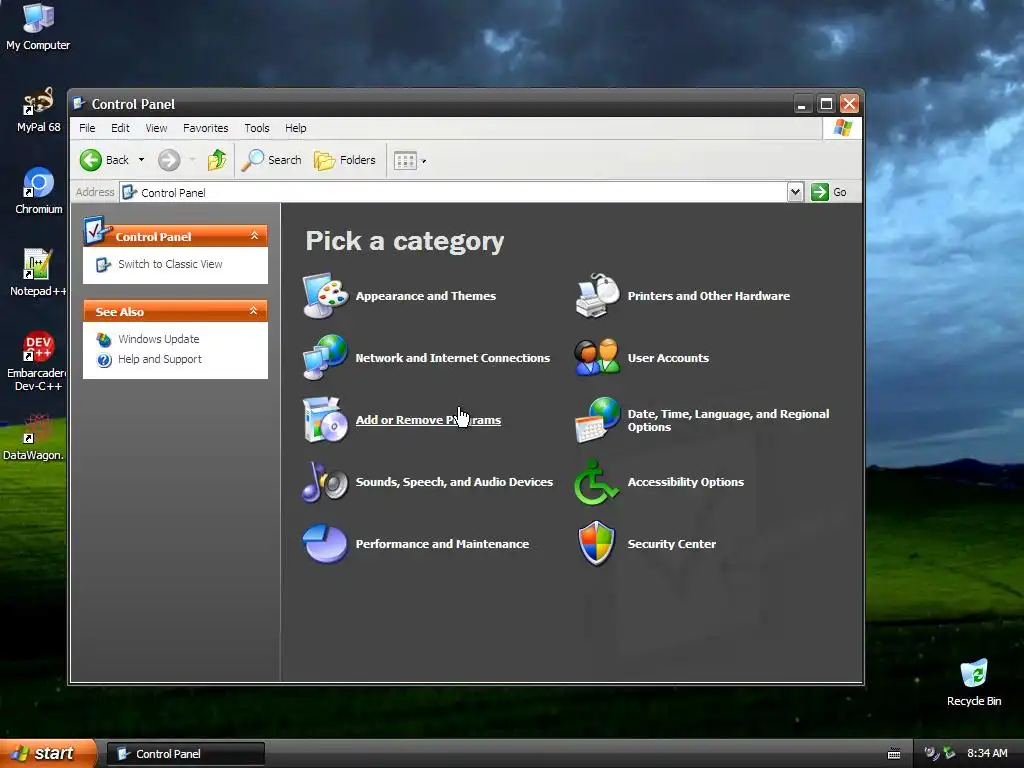Click the Control Panel title bar icon
The height and width of the screenshot is (768, 1024).
coord(79,104)
